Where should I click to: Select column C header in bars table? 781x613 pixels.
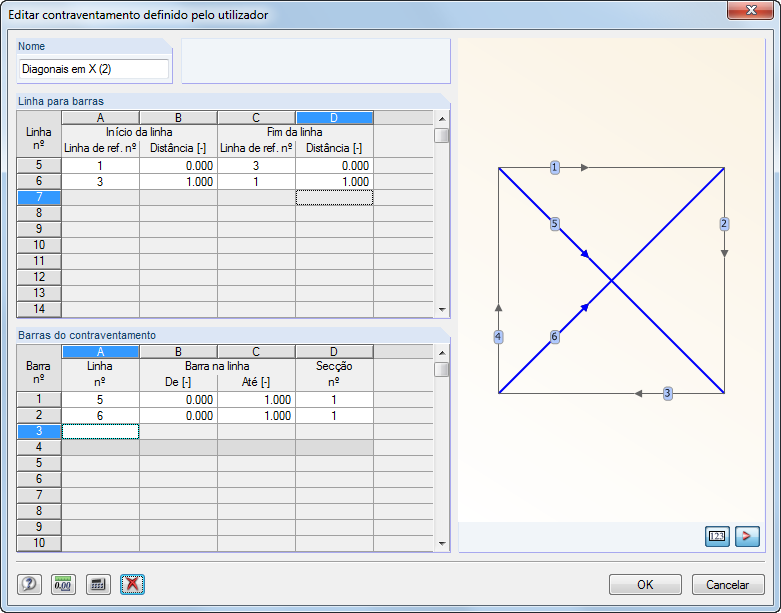[256, 352]
